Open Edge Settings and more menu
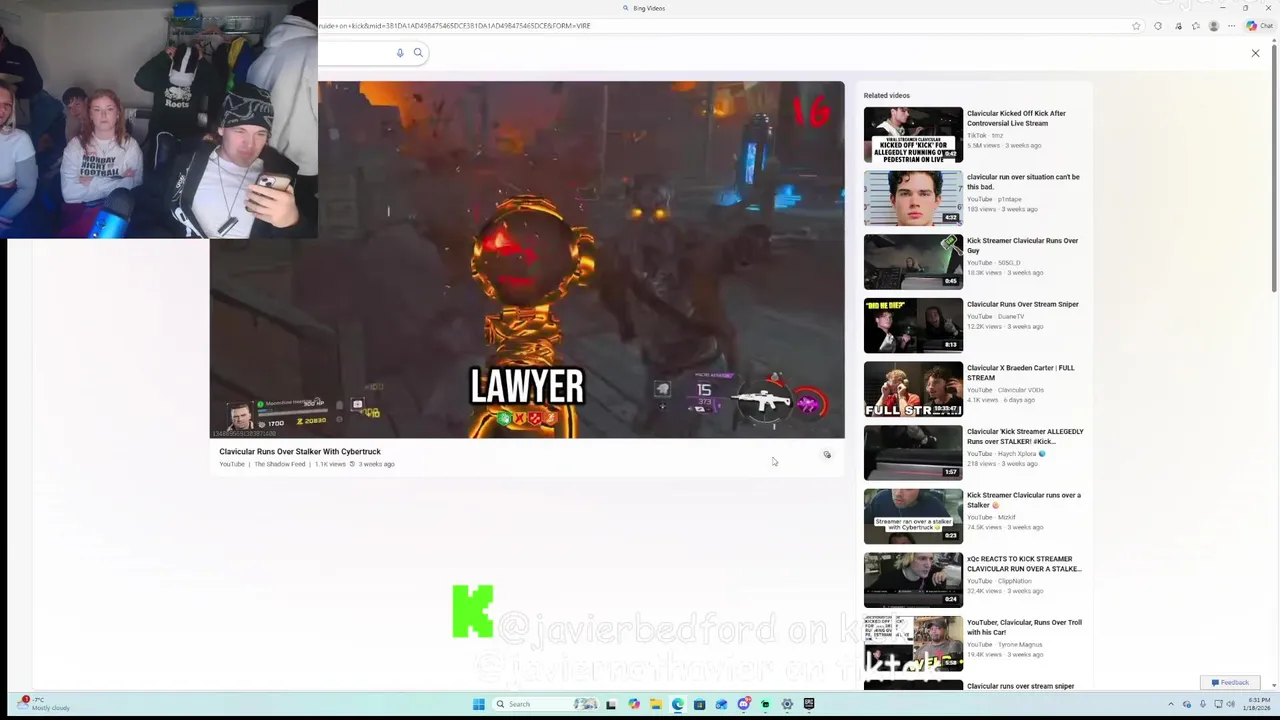 (1231, 26)
